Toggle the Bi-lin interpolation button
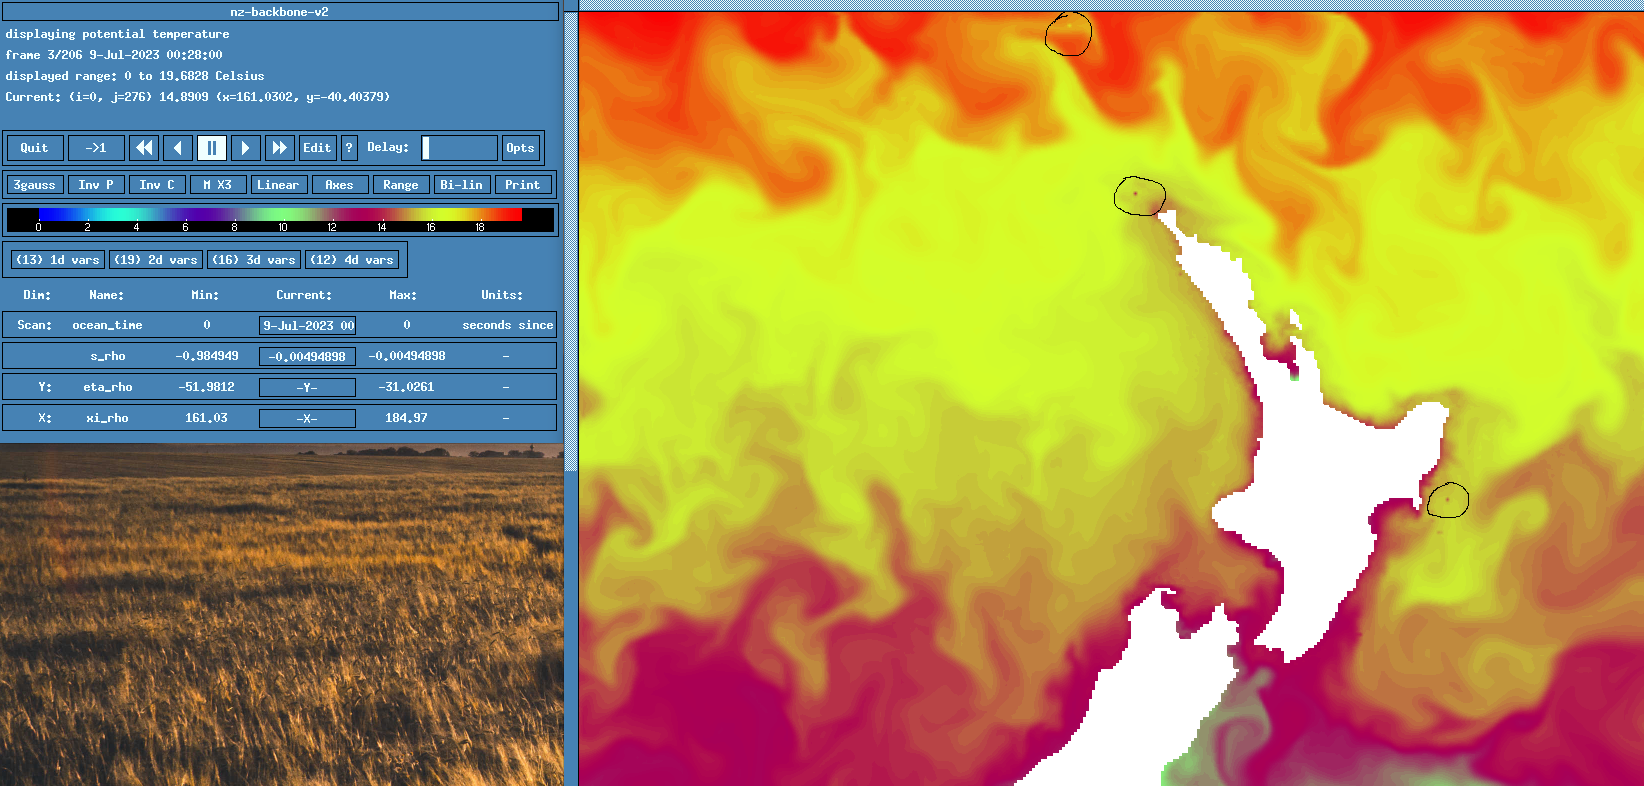 point(461,185)
